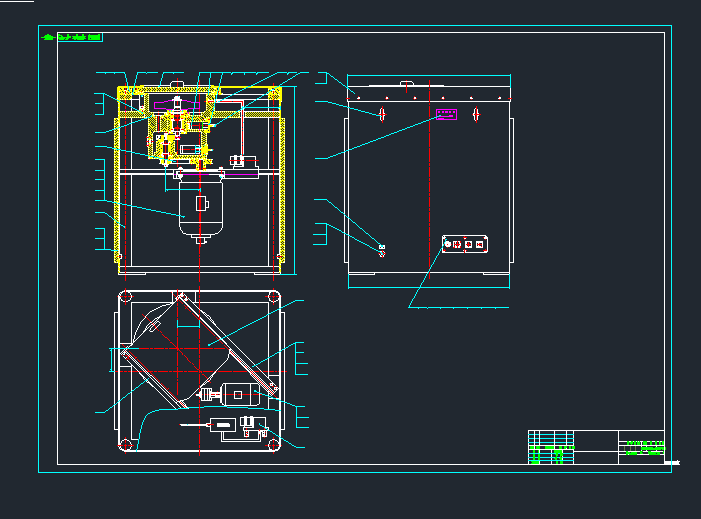Viewport: 701px width, 519px height.
Task: Click the lid knob atop the front view
Action: 177,84
